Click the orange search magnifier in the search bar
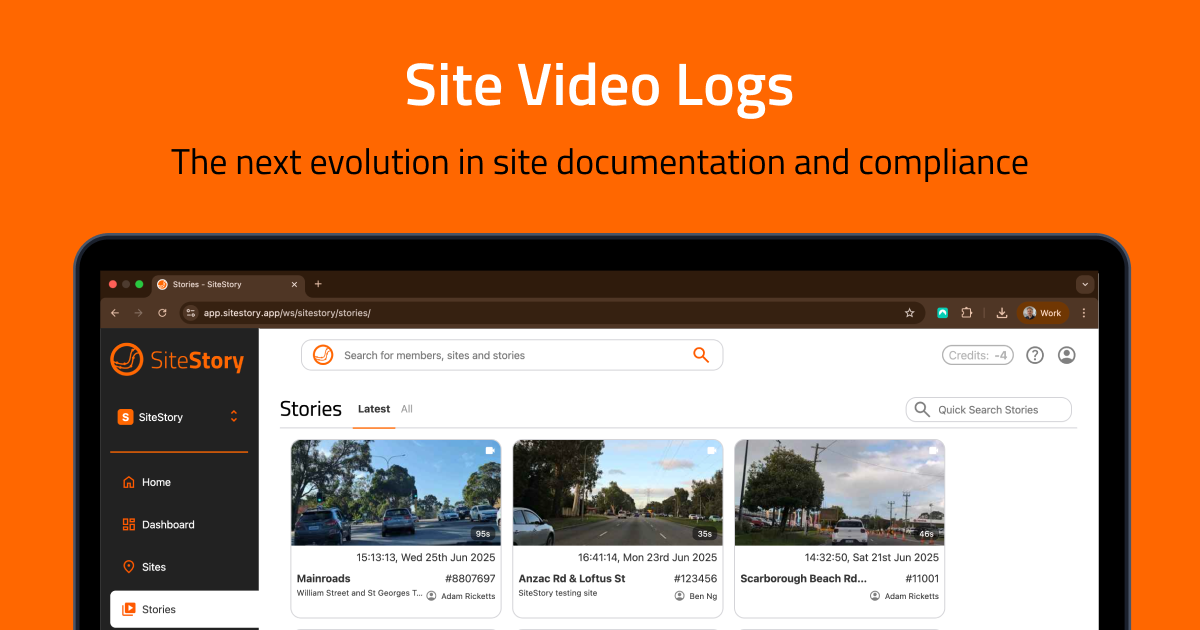 tap(700, 355)
